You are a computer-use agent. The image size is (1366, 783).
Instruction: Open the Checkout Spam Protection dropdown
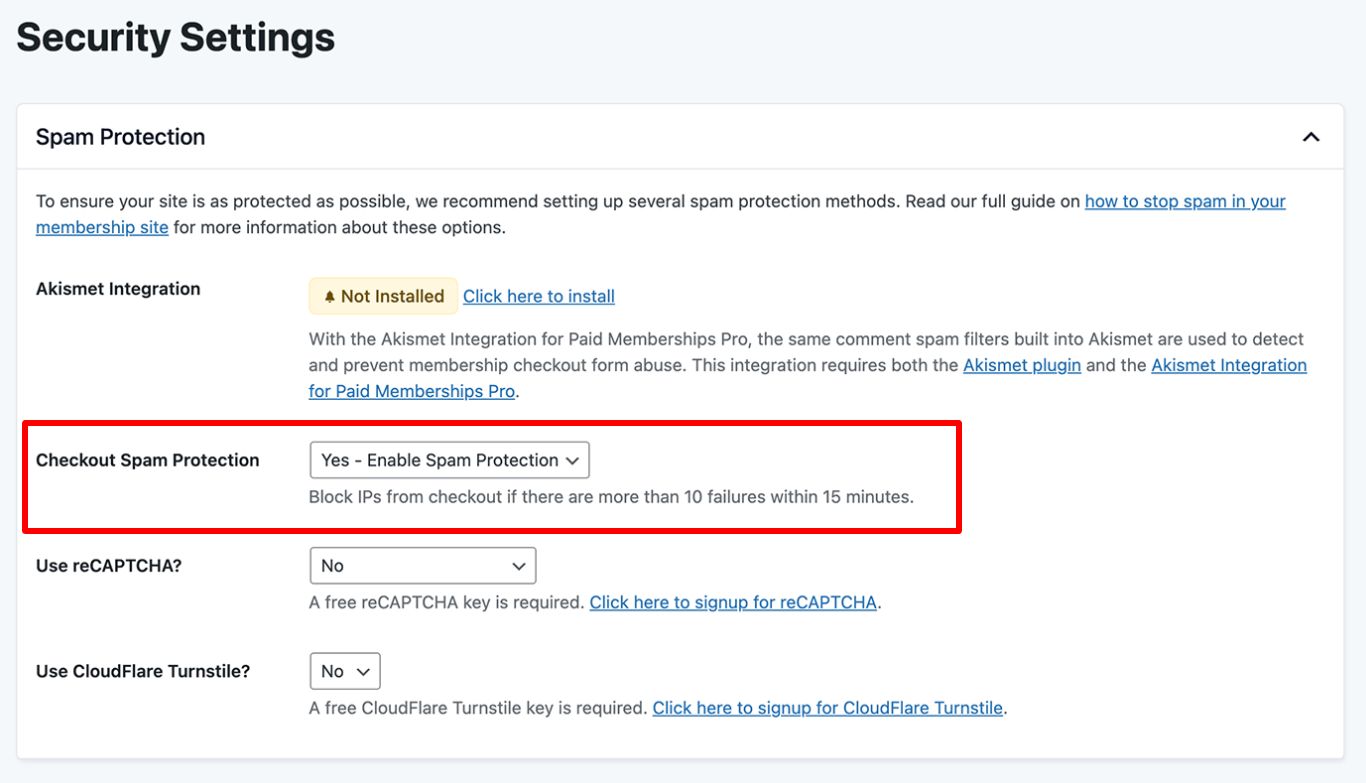[448, 460]
